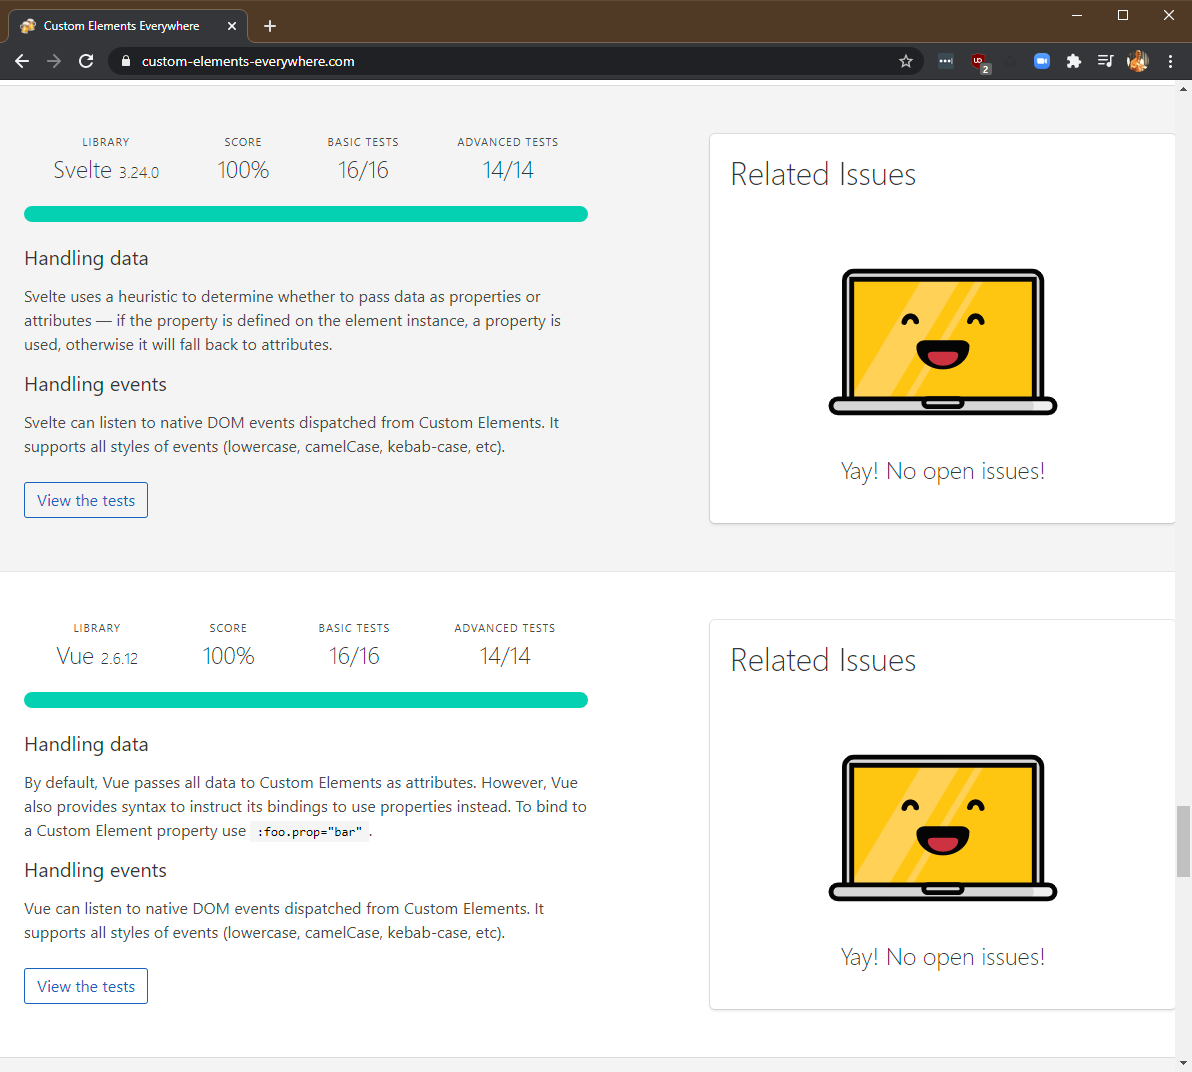
Task: Click the scroll-up arrow of the scrollbar
Action: click(x=1184, y=88)
